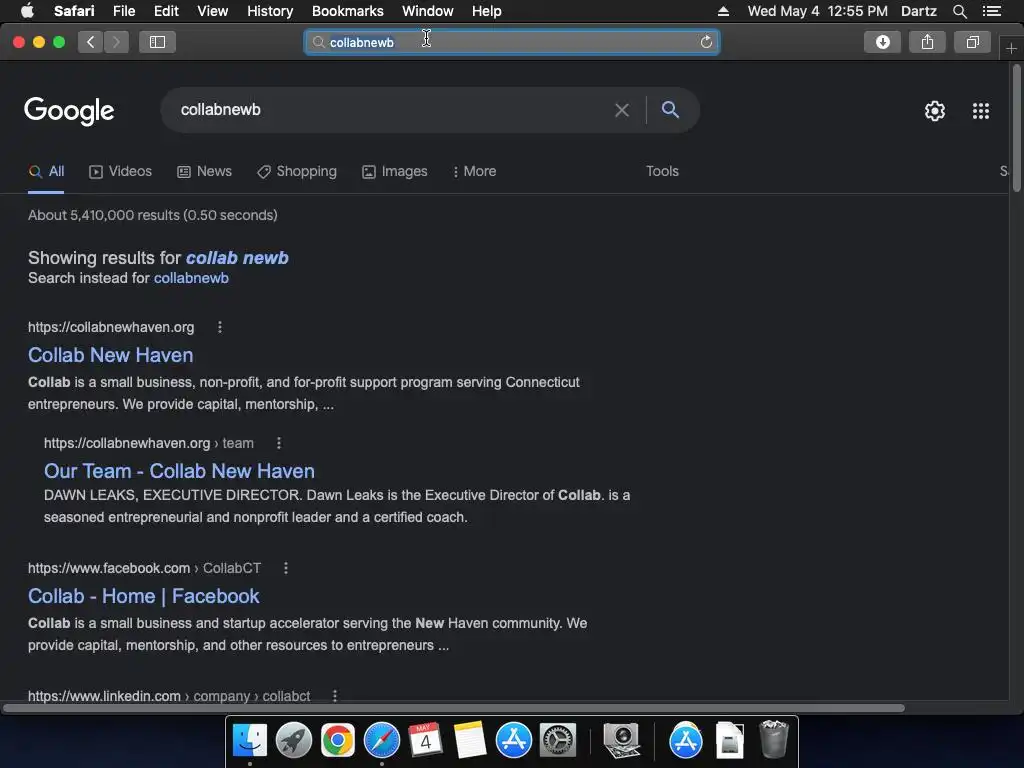The width and height of the screenshot is (1024, 768).
Task: Open Notes from the Dock
Action: [470, 741]
